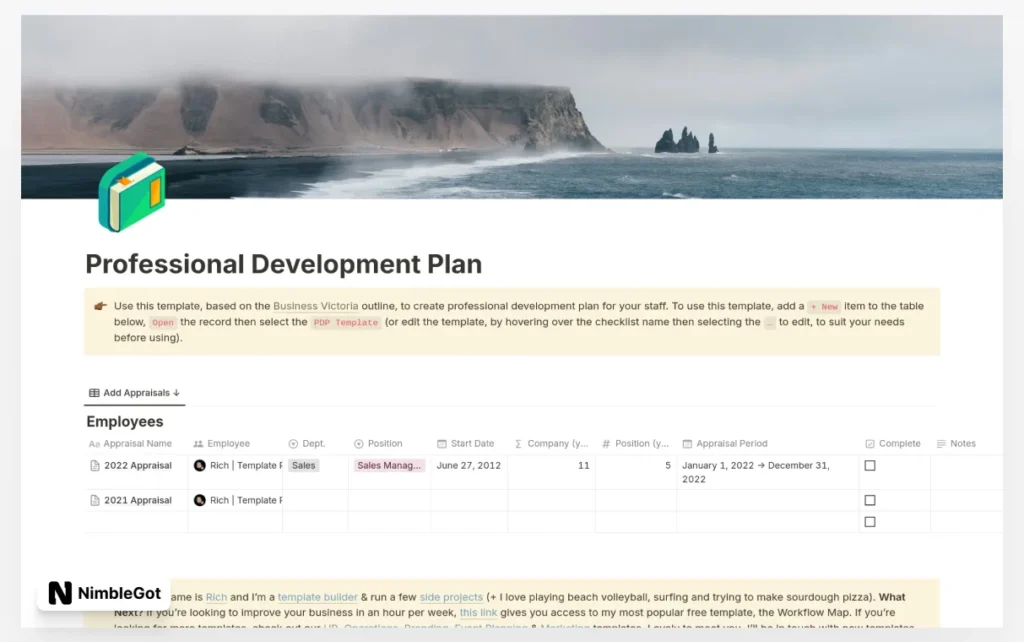This screenshot has height=642, width=1024.
Task: Click the Sales department tag
Action: click(304, 466)
